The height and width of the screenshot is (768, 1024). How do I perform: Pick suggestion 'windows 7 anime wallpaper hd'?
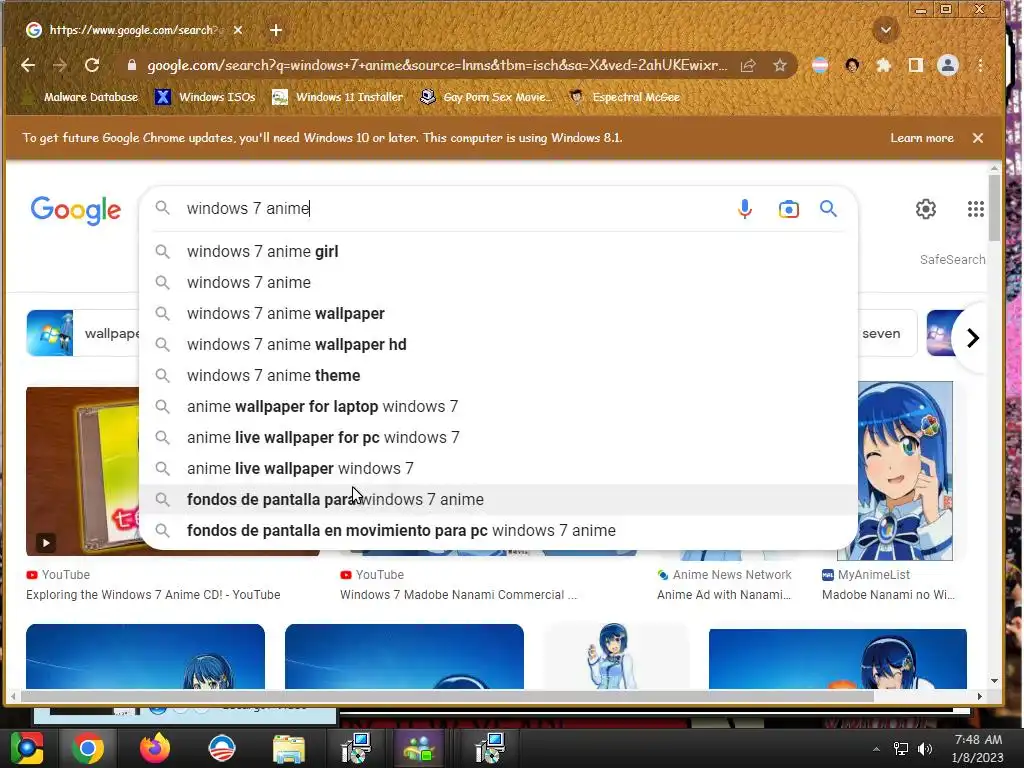pos(498,345)
